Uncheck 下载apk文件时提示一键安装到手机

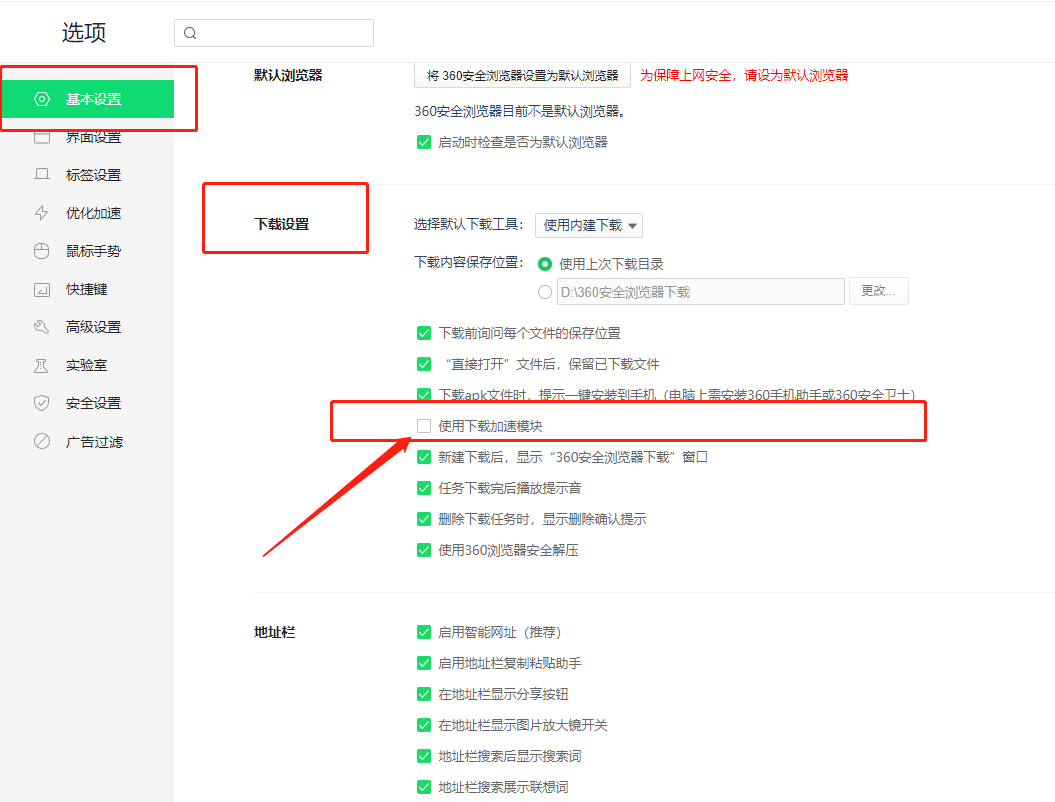424,394
